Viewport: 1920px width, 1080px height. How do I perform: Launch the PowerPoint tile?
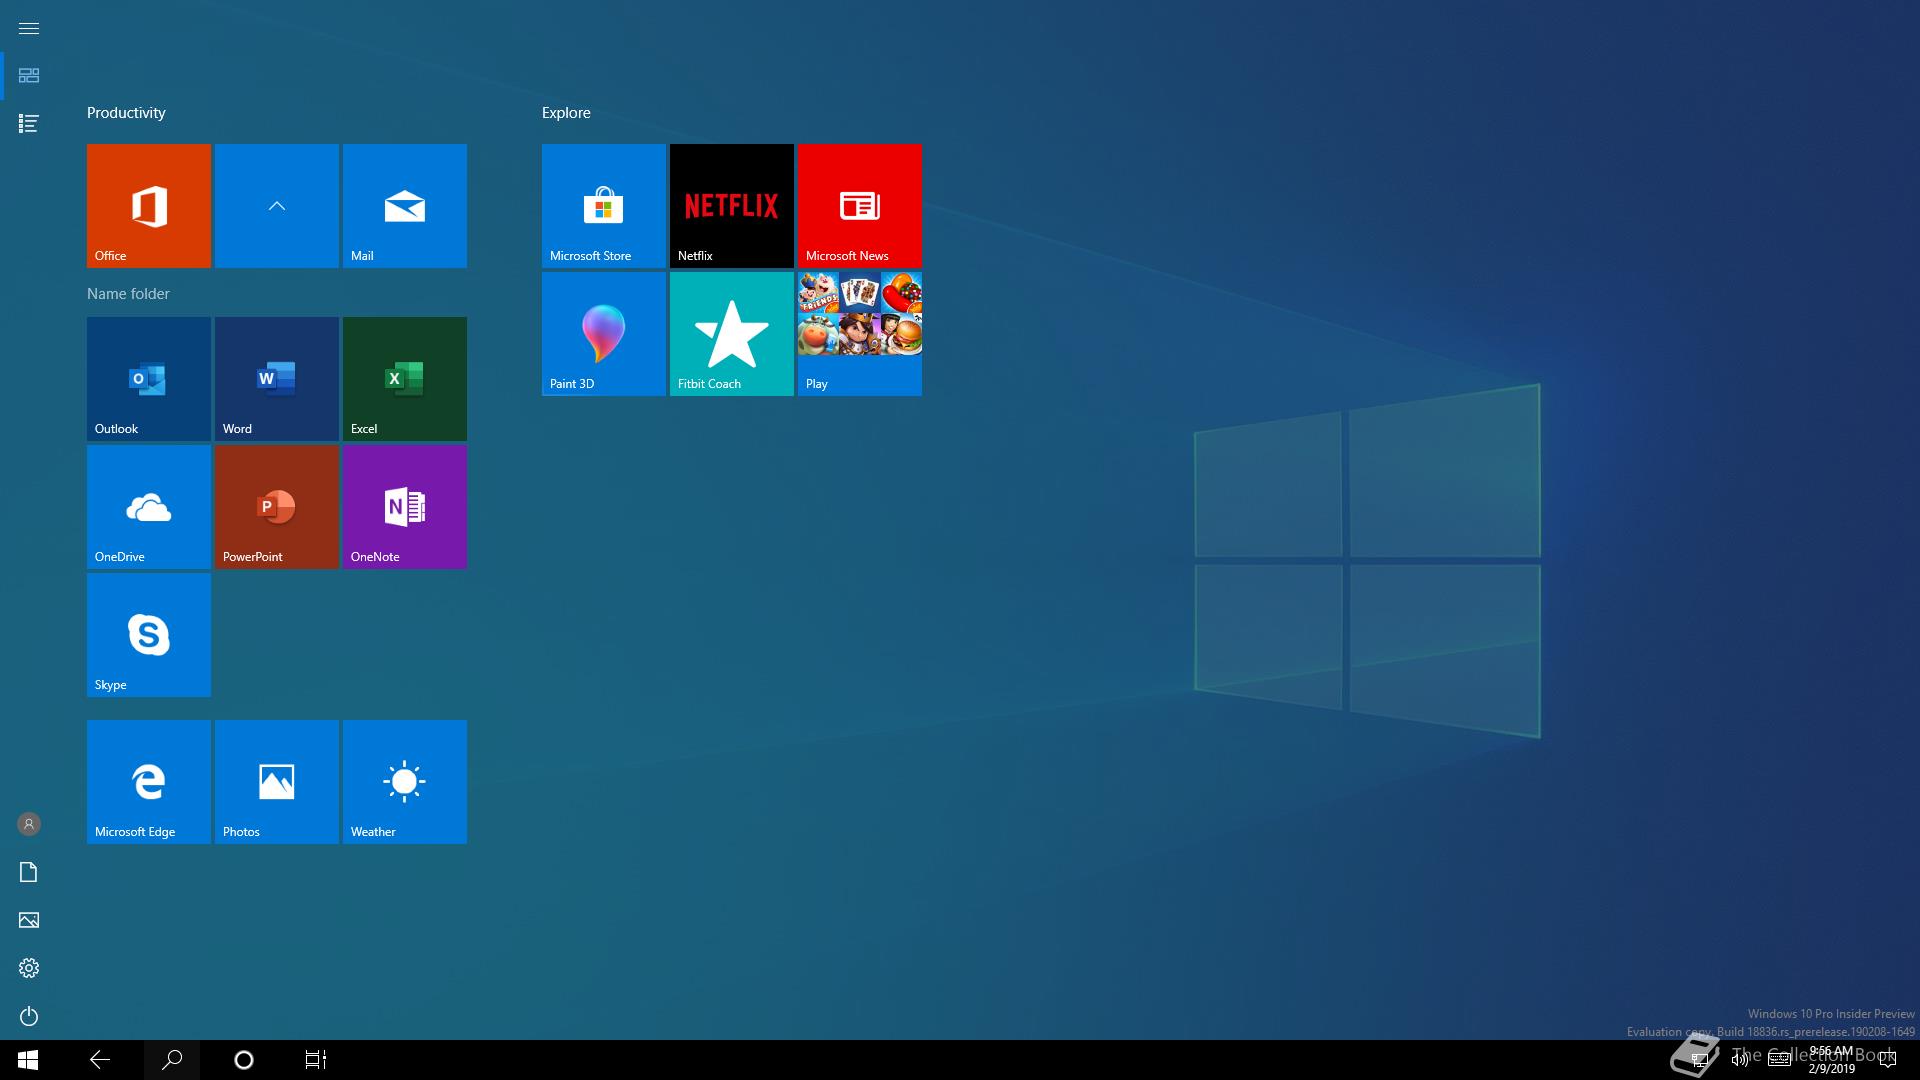277,507
